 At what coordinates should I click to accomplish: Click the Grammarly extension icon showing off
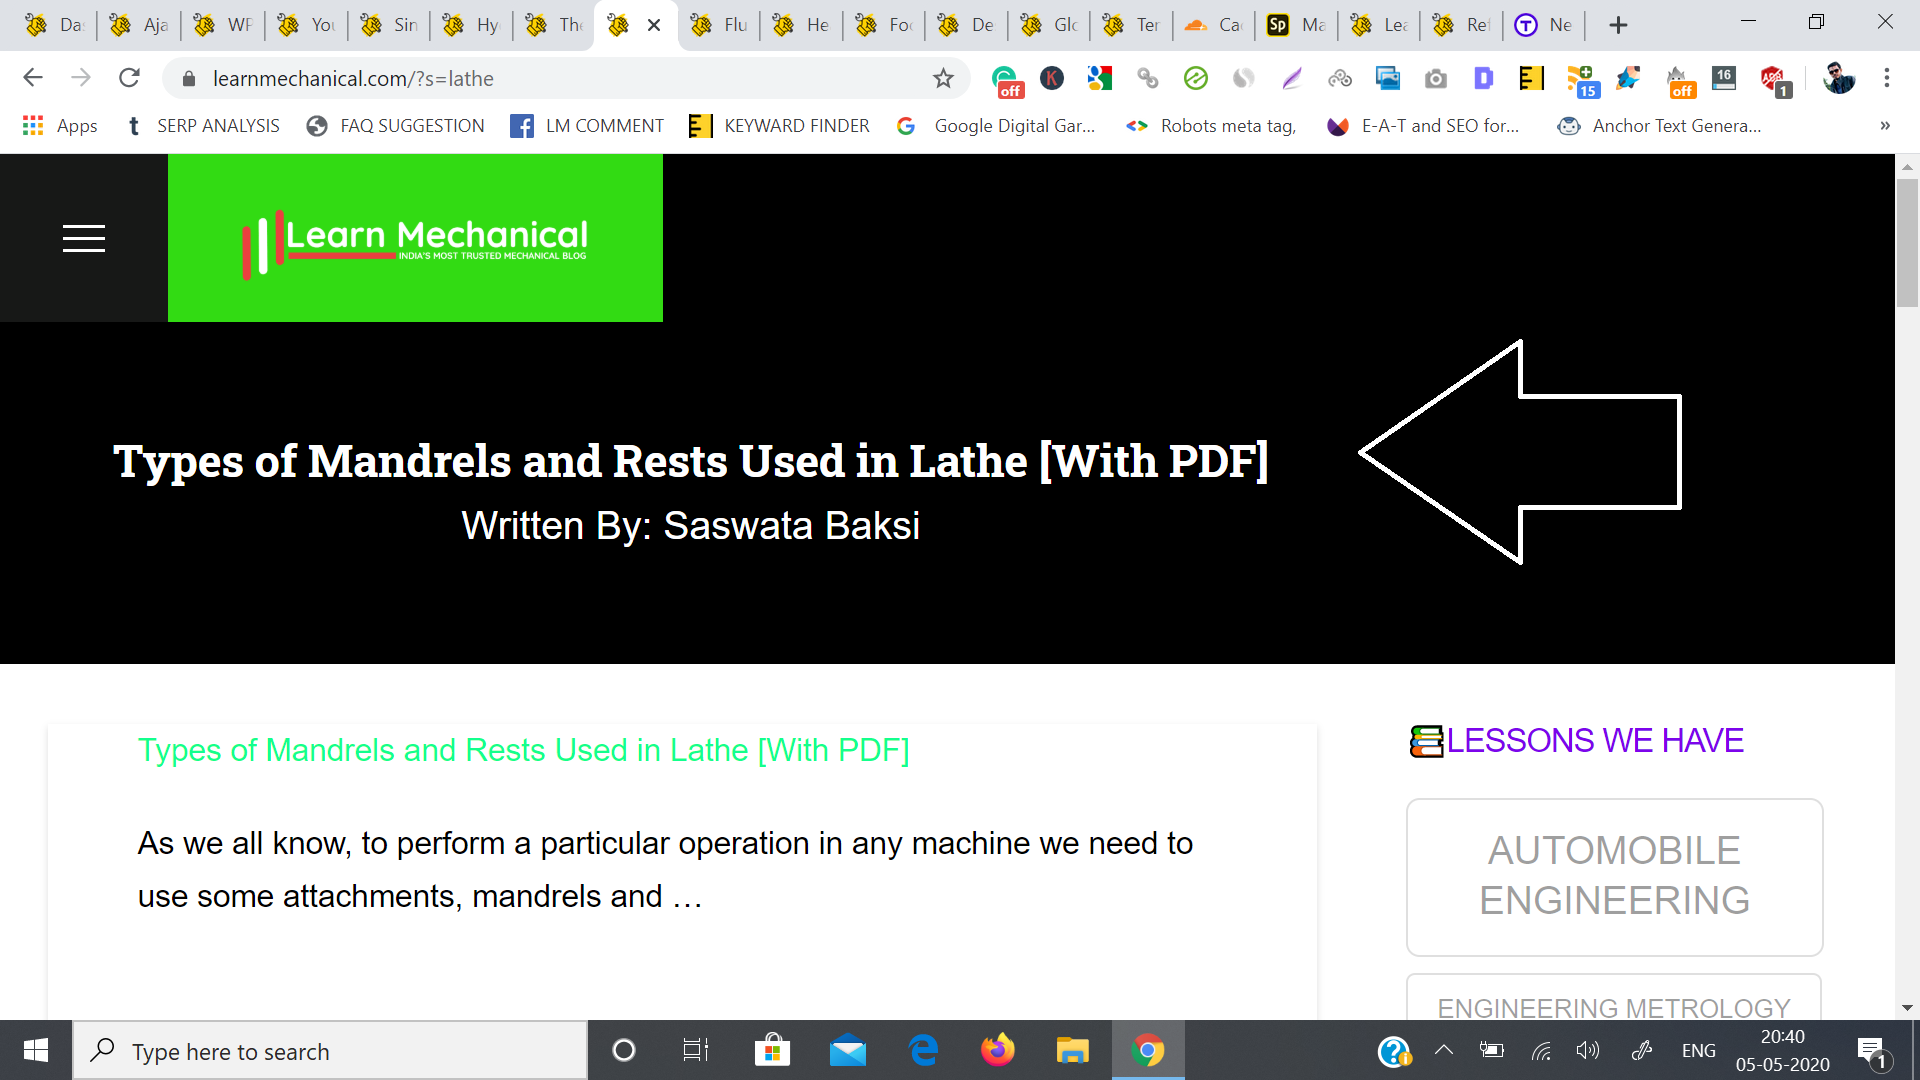pos(1006,79)
